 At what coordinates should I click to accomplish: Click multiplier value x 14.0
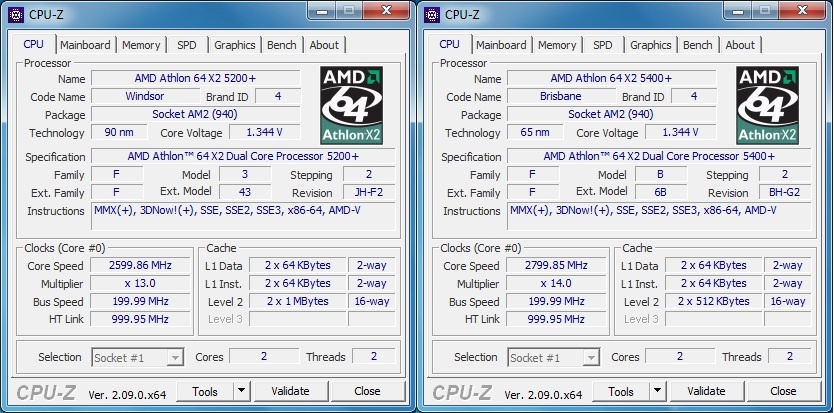556,283
